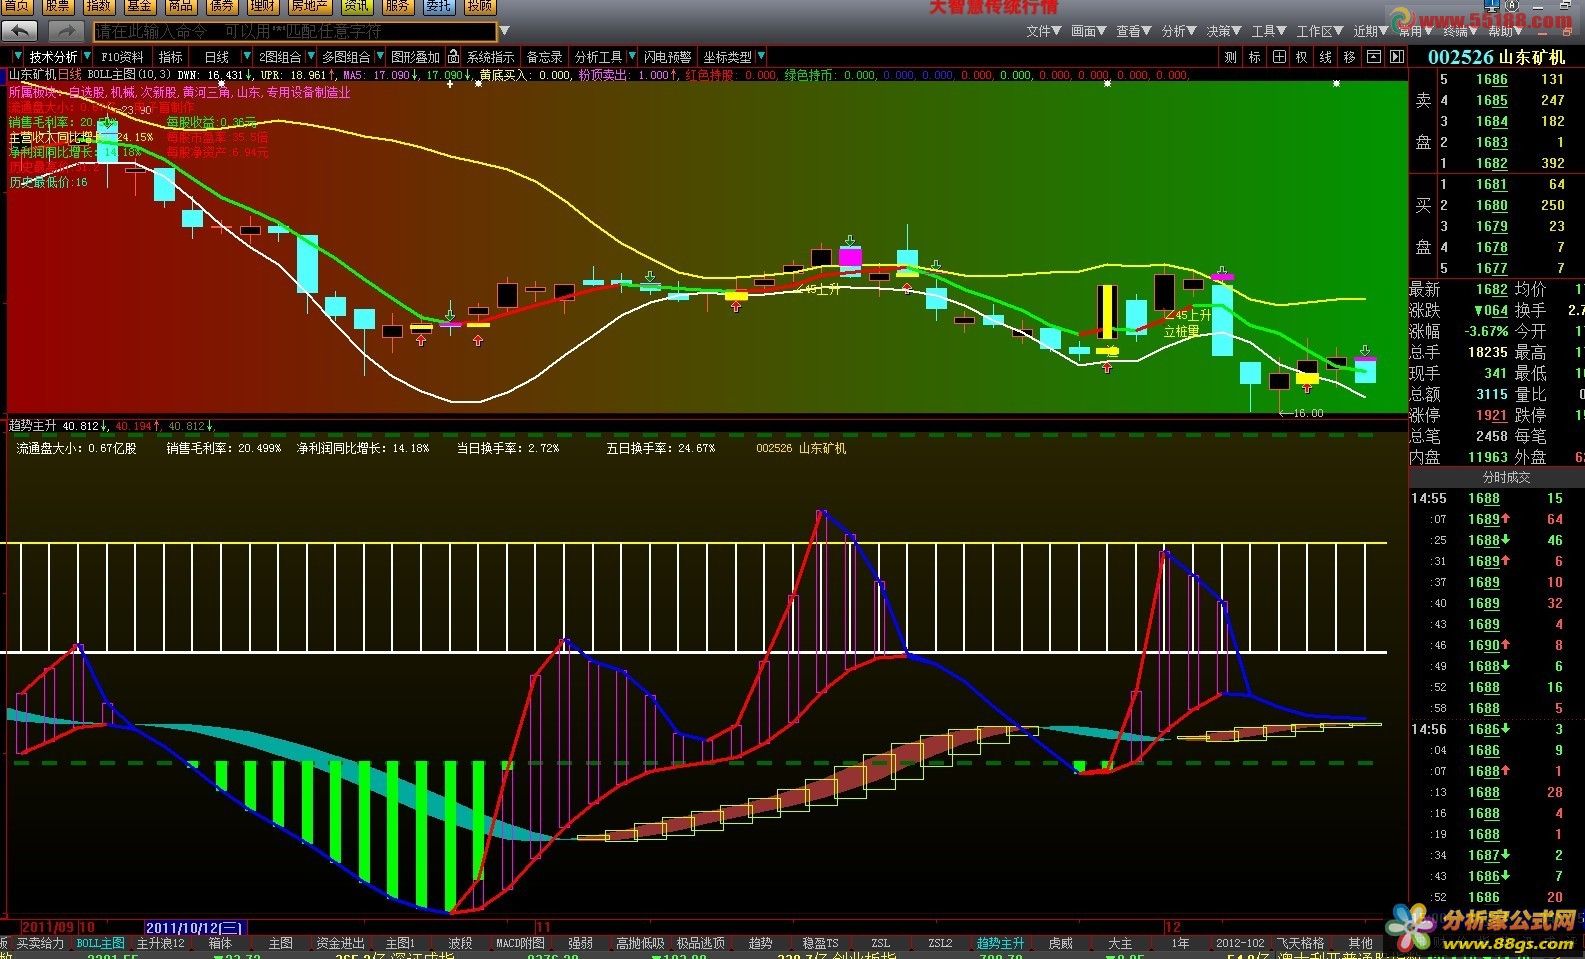
Task: Switch to the 买卖给力 indicator tab
Action: click(40, 943)
